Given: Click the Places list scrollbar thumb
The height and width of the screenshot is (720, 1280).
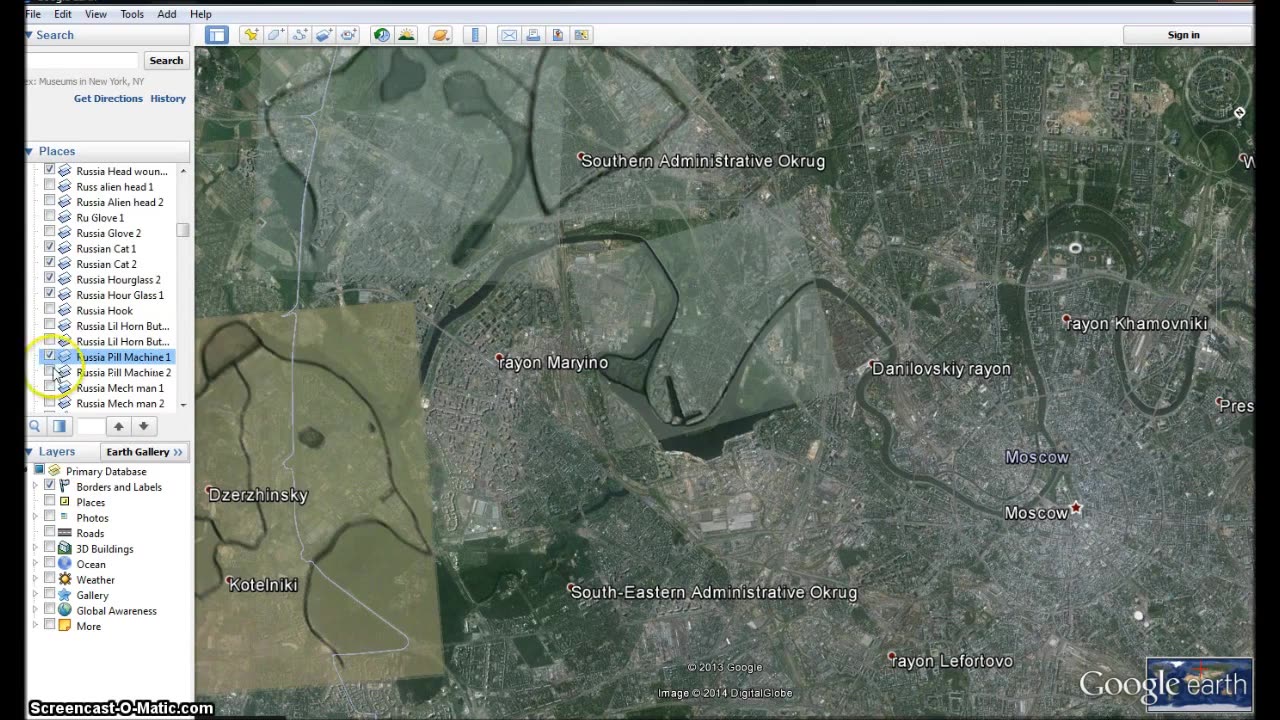Looking at the screenshot, I should coord(182,230).
